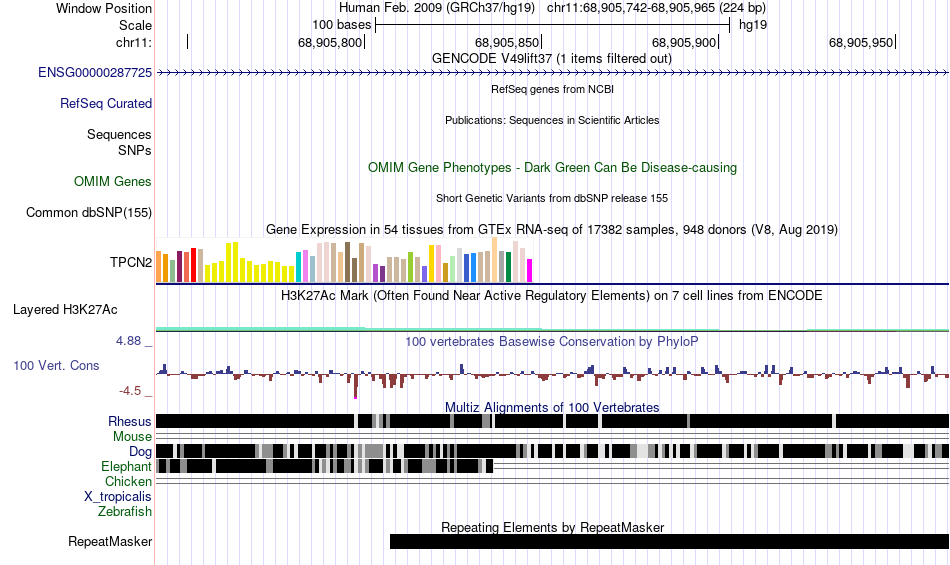950x565 pixels.
Task: Click the RefSeq genes from NCBI title
Action: pyautogui.click(x=552, y=89)
